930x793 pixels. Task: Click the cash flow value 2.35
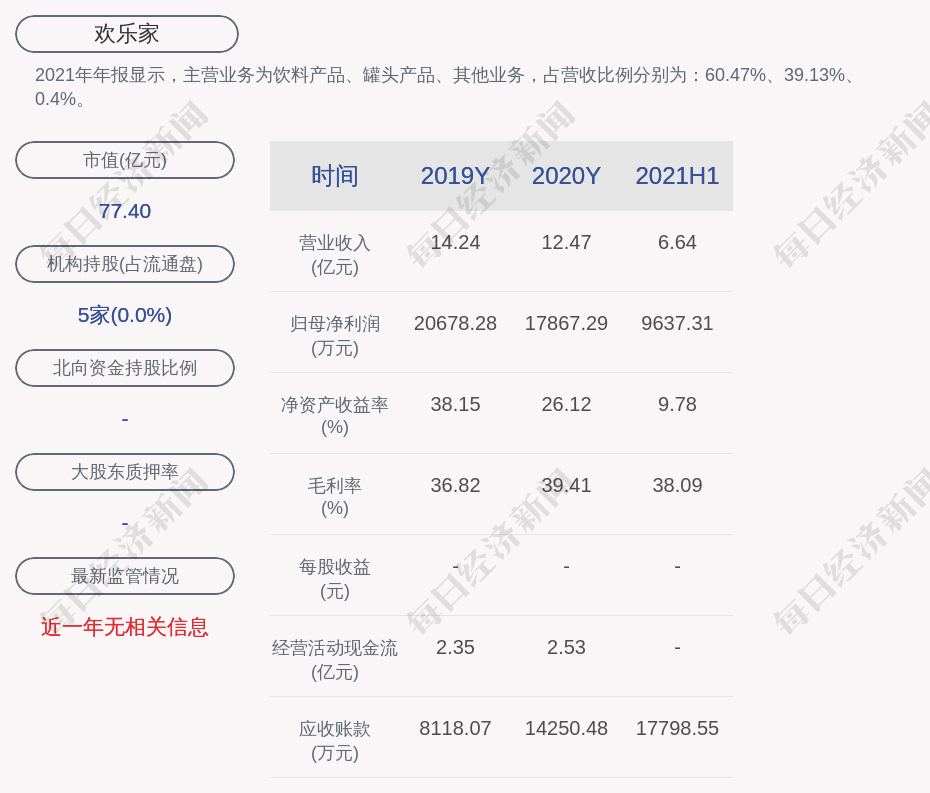(x=455, y=647)
